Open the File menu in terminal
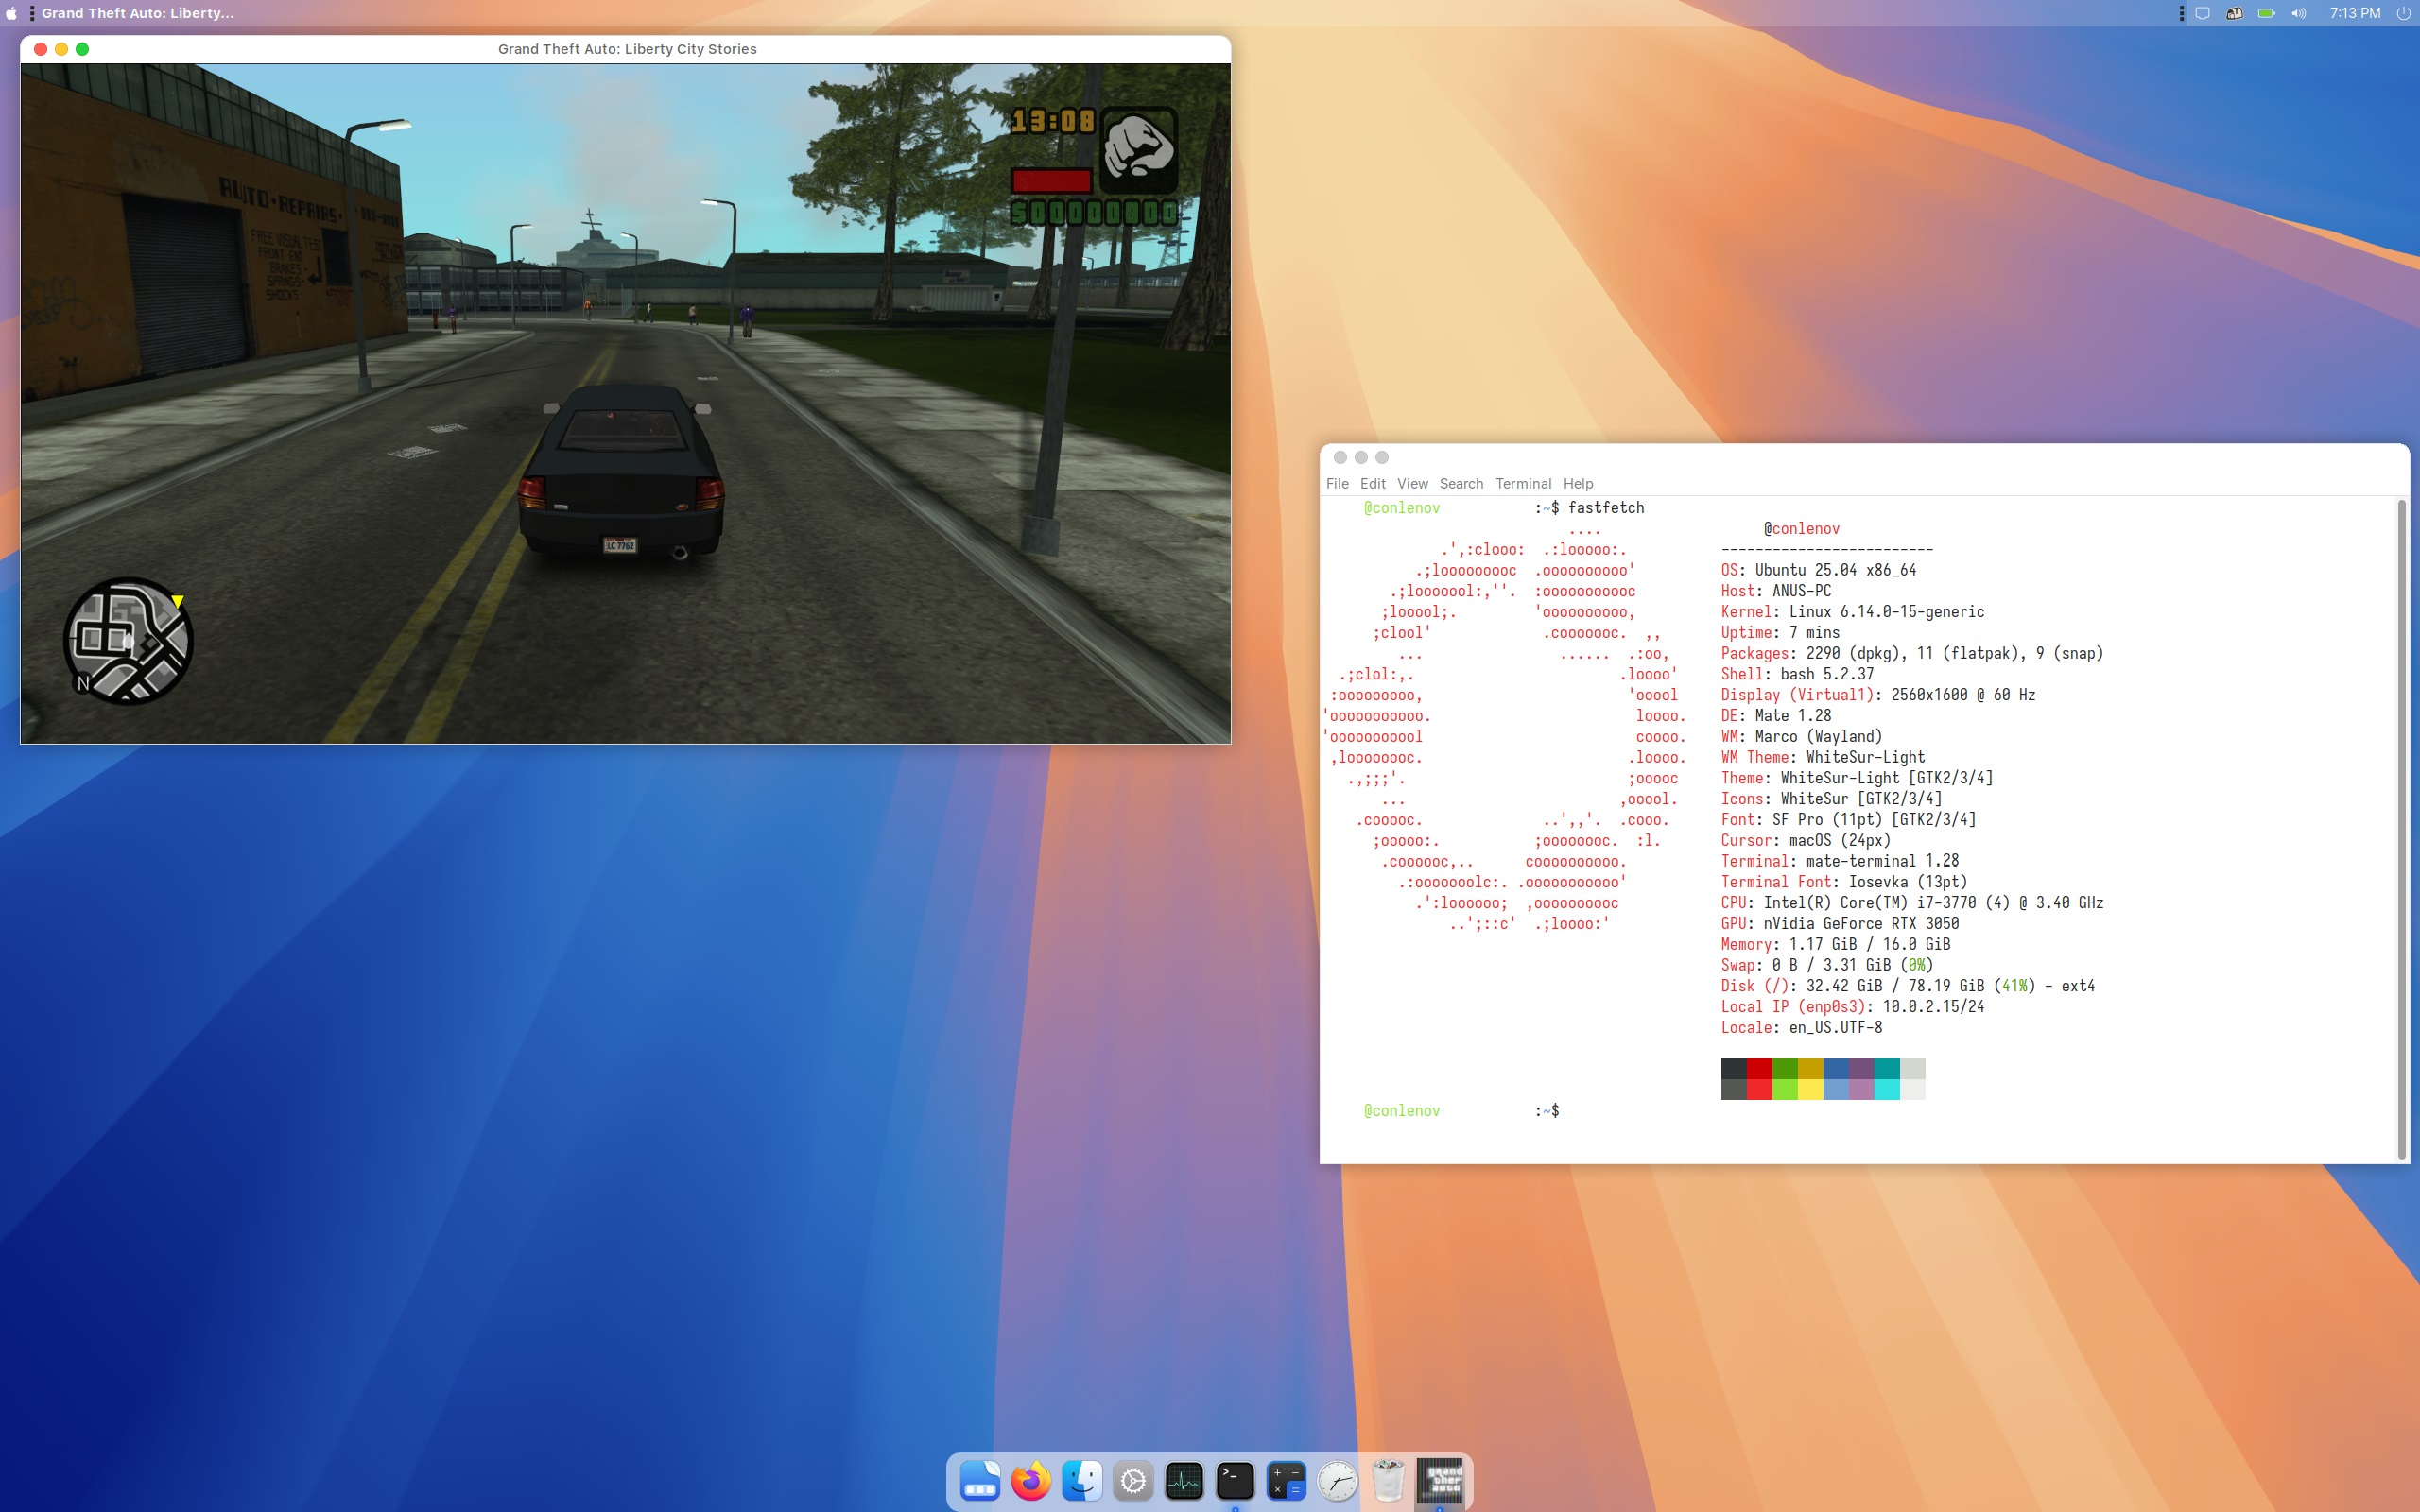The height and width of the screenshot is (1512, 2420). [x=1337, y=484]
